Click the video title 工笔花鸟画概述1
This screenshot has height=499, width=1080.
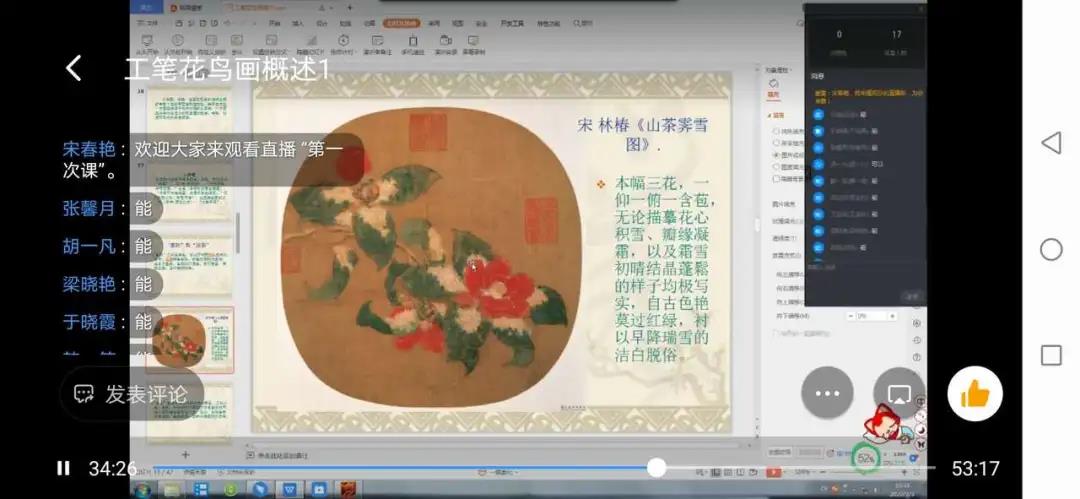click(227, 69)
